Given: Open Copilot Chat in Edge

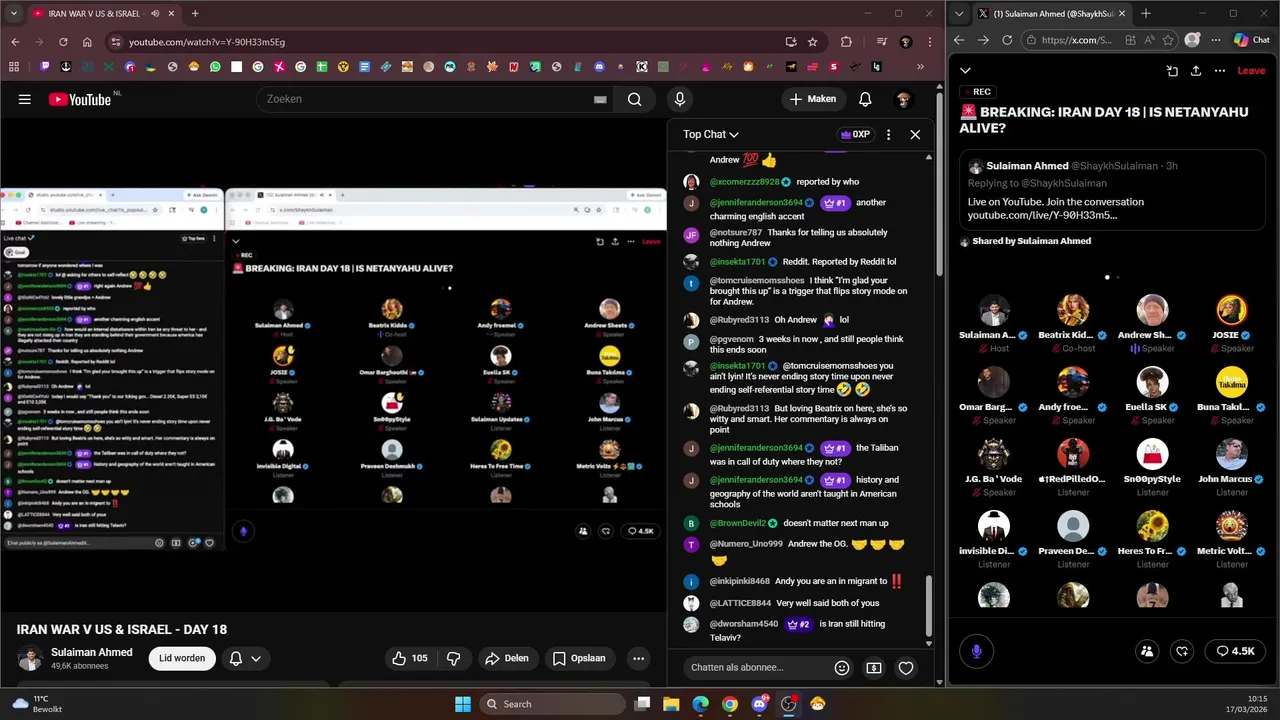Looking at the screenshot, I should (1252, 40).
